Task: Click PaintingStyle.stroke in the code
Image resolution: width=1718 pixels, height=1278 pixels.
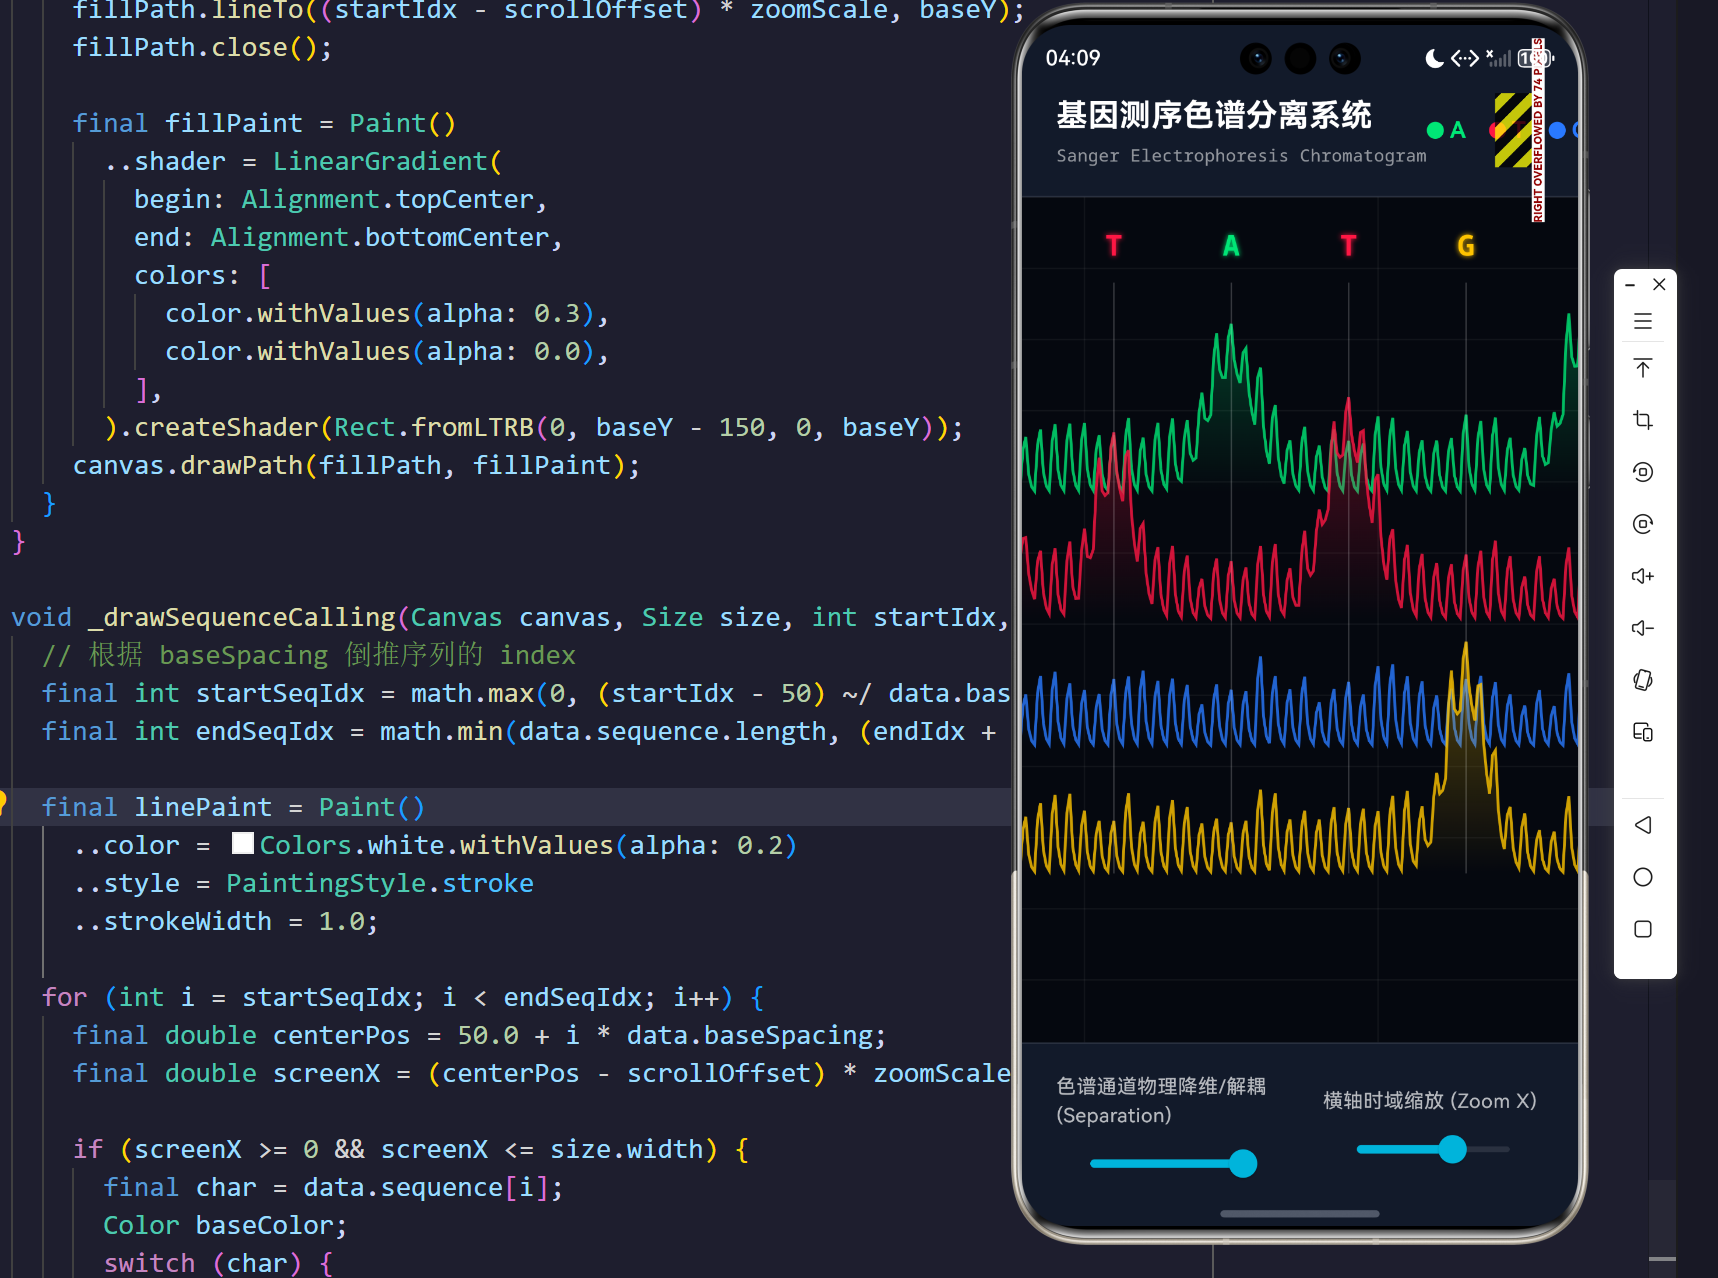Action: [x=380, y=883]
